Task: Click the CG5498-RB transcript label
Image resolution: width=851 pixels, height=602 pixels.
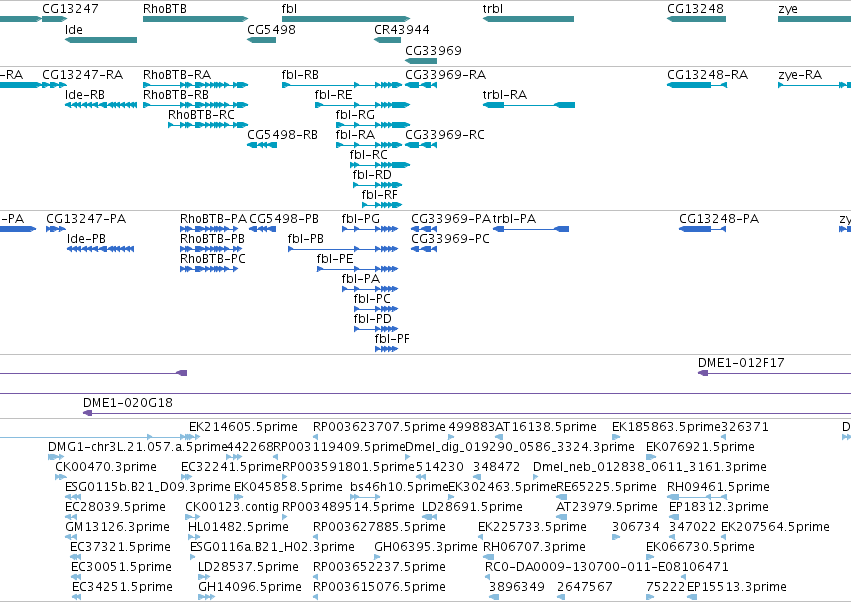Action: (282, 135)
